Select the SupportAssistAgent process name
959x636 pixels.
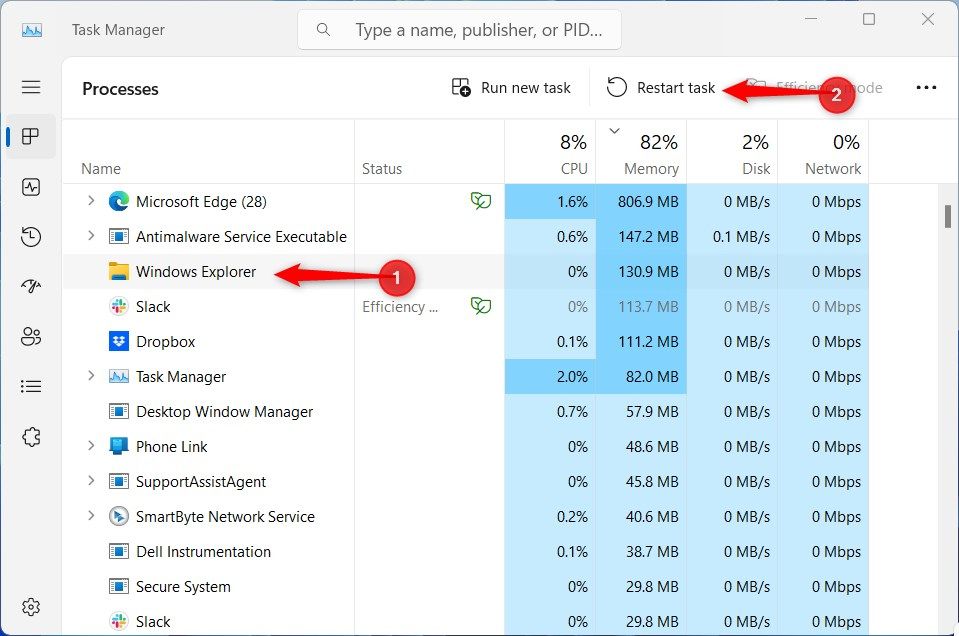(x=201, y=482)
